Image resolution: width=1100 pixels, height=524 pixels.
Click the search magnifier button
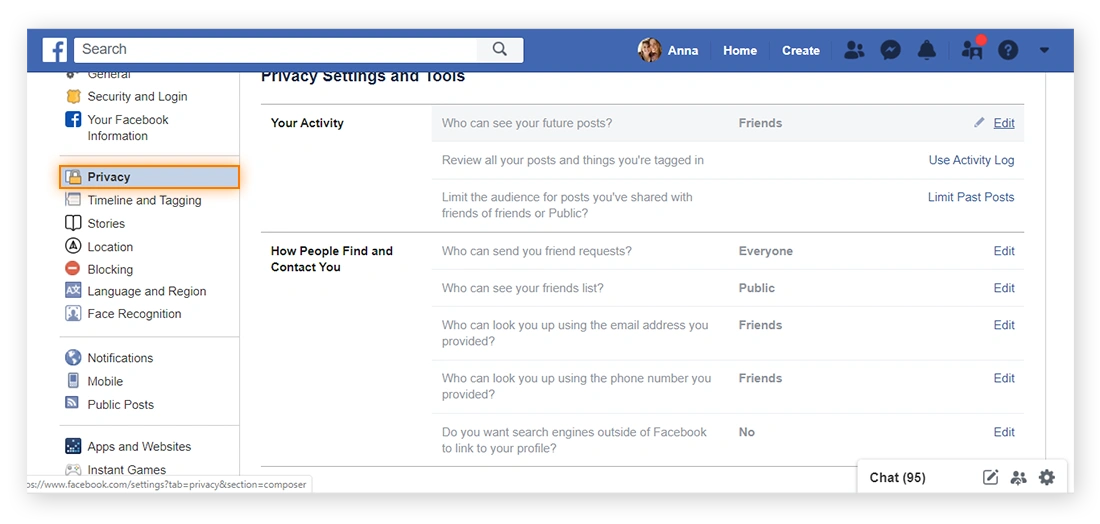click(x=500, y=49)
